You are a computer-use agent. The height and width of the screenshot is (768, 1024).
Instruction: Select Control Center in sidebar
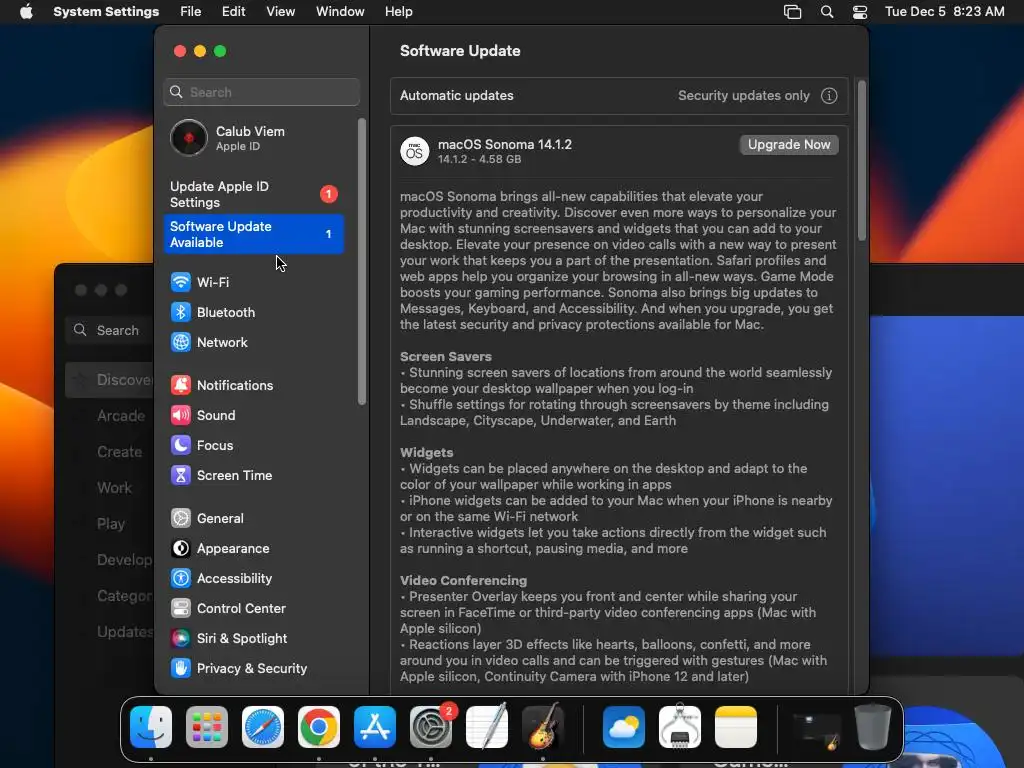point(253,609)
